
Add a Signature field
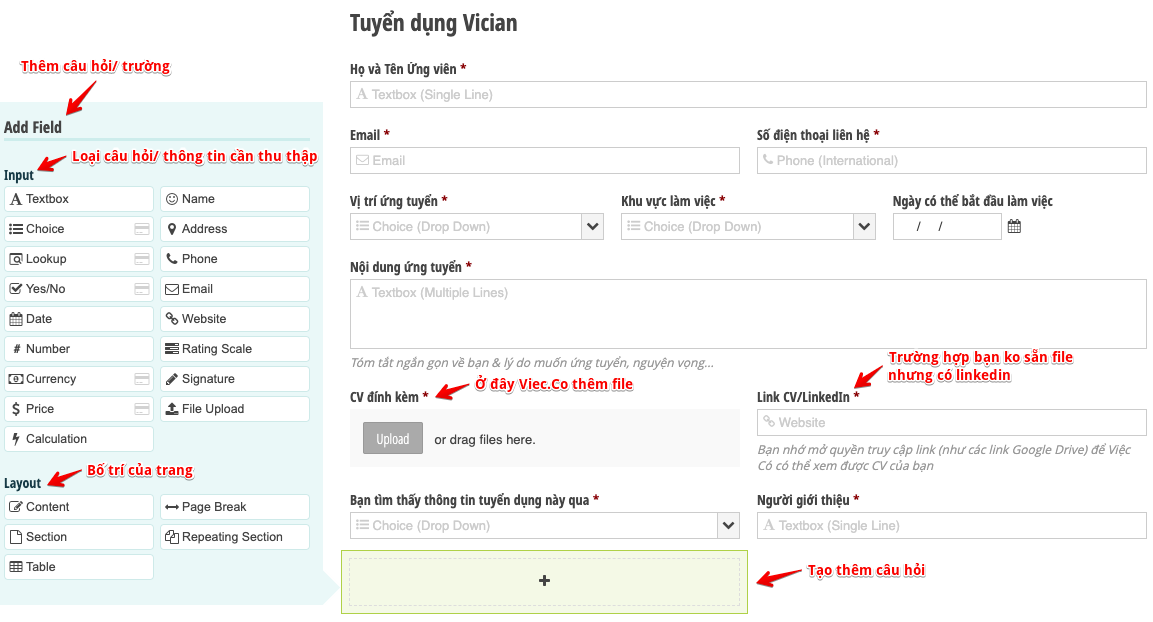(235, 379)
